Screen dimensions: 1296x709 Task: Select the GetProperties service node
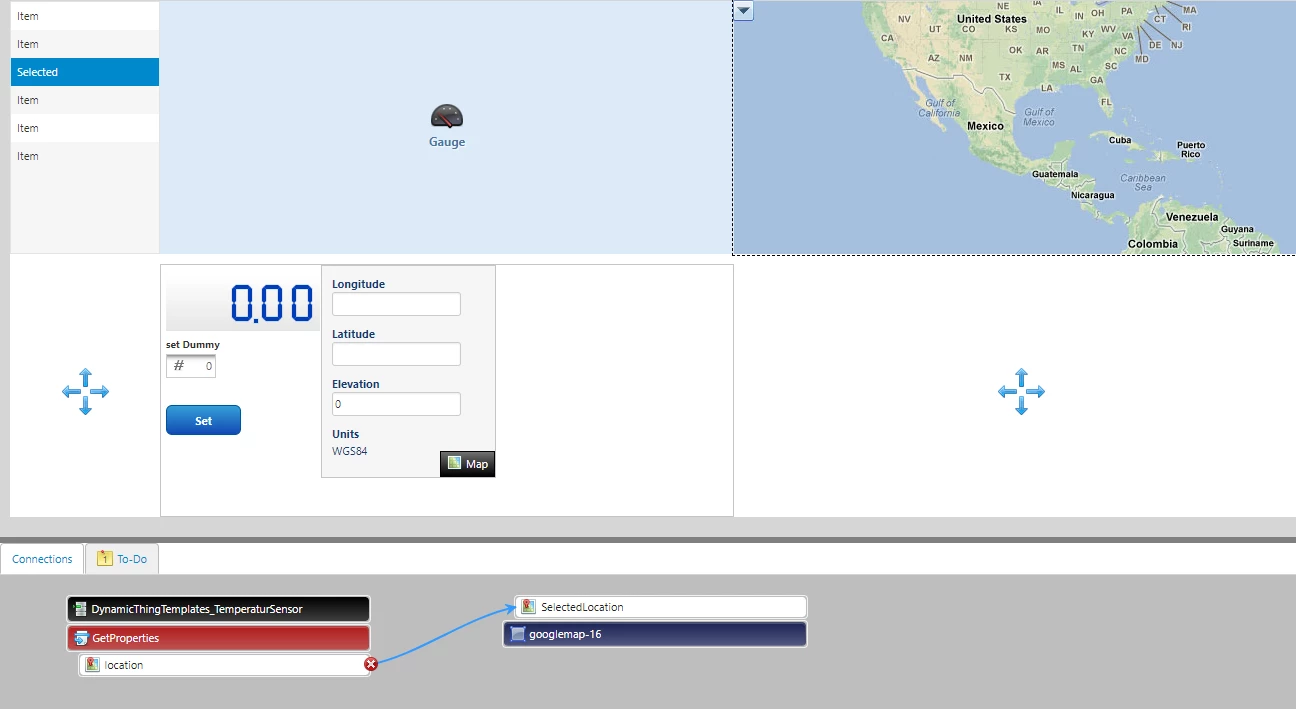[219, 637]
